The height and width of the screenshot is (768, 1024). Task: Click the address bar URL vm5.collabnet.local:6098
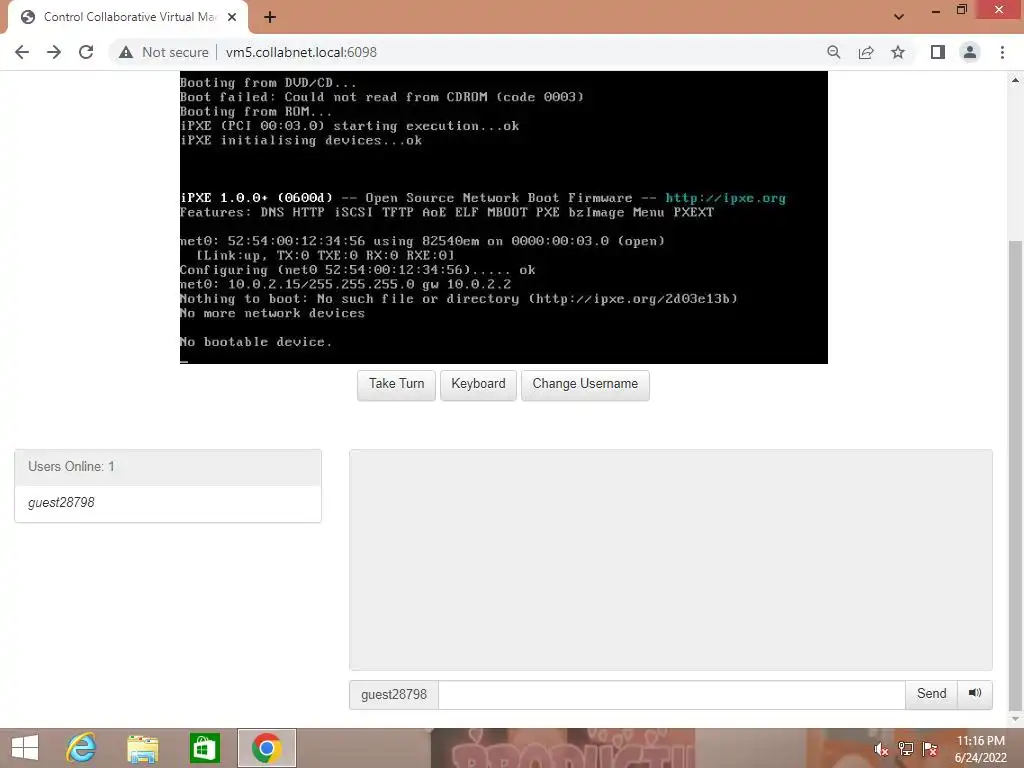coord(301,52)
